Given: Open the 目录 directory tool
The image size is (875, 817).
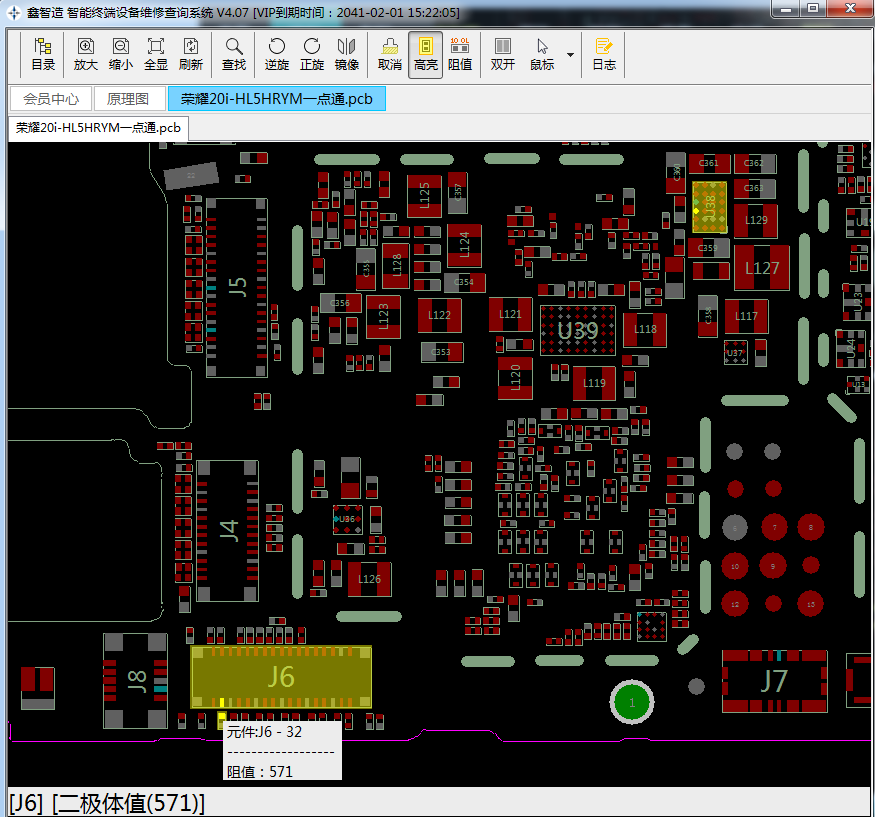Looking at the screenshot, I should [x=43, y=54].
